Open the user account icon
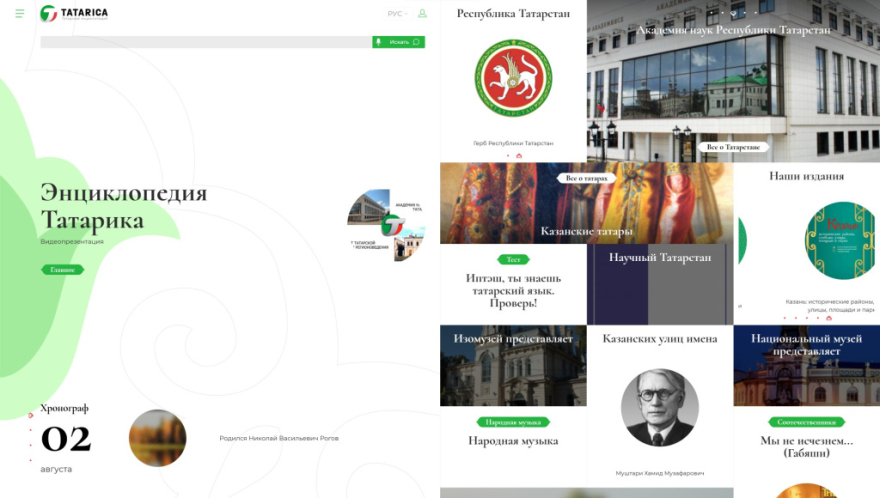The height and width of the screenshot is (498, 880). pos(422,14)
